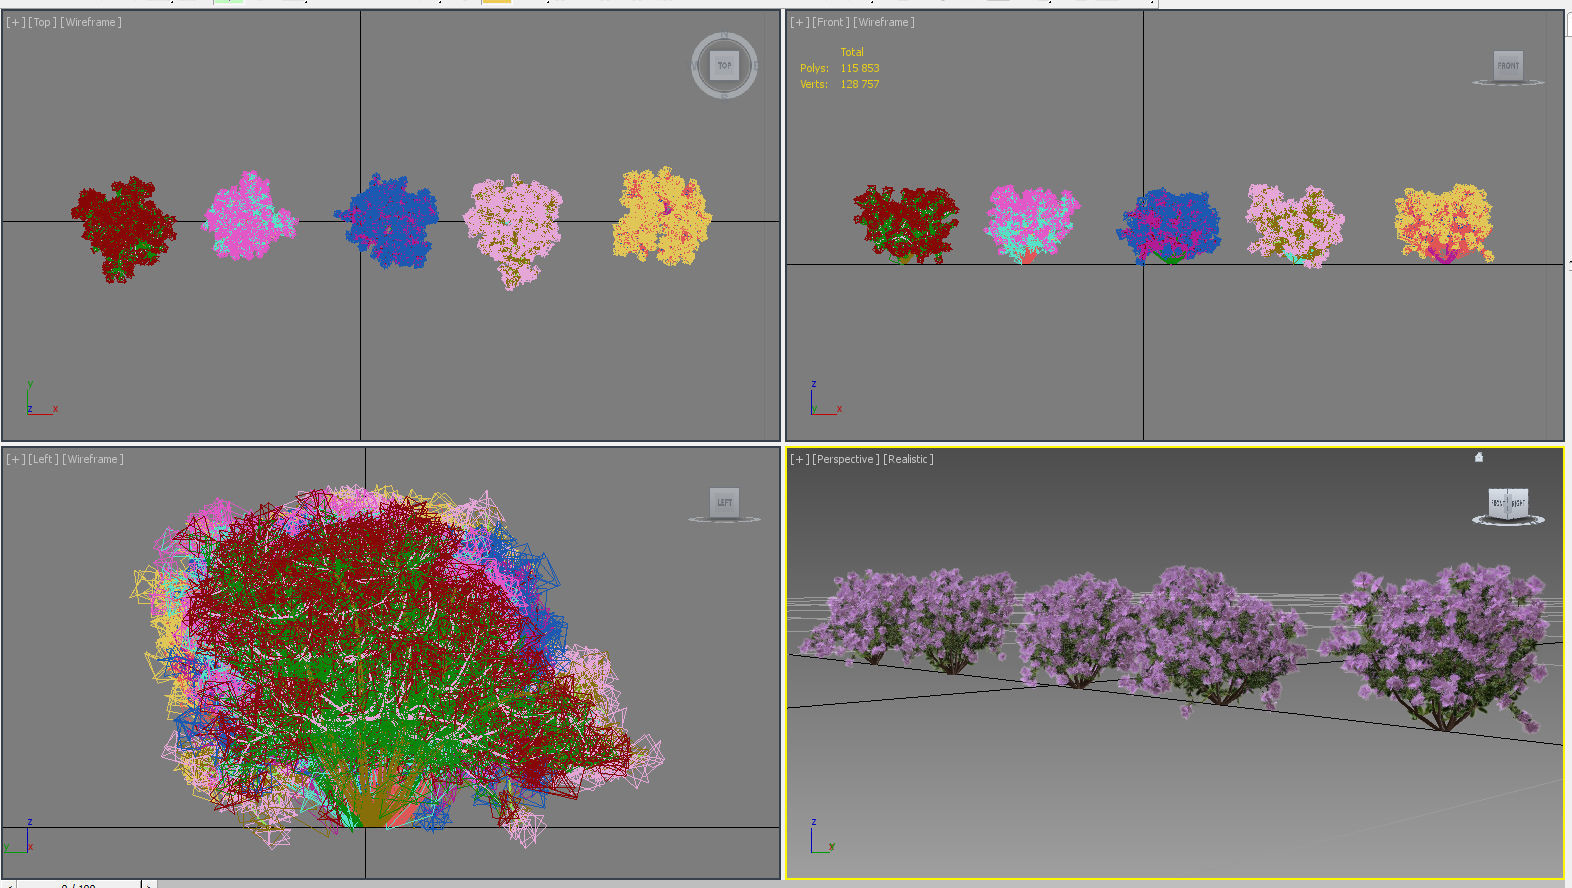Click the FRONT face ViewCube in Front viewport

click(1508, 65)
